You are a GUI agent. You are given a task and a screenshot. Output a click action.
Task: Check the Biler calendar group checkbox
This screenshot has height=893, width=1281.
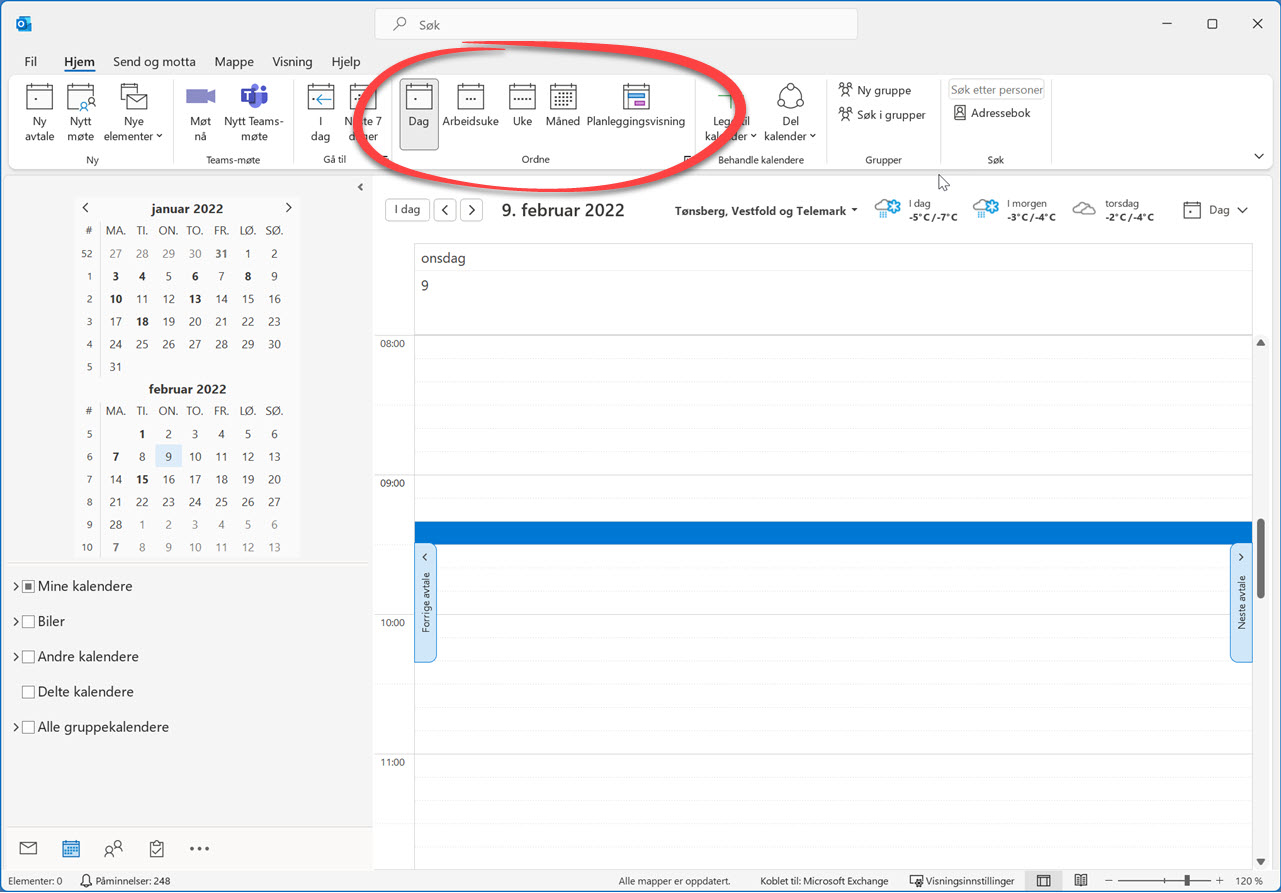[28, 621]
